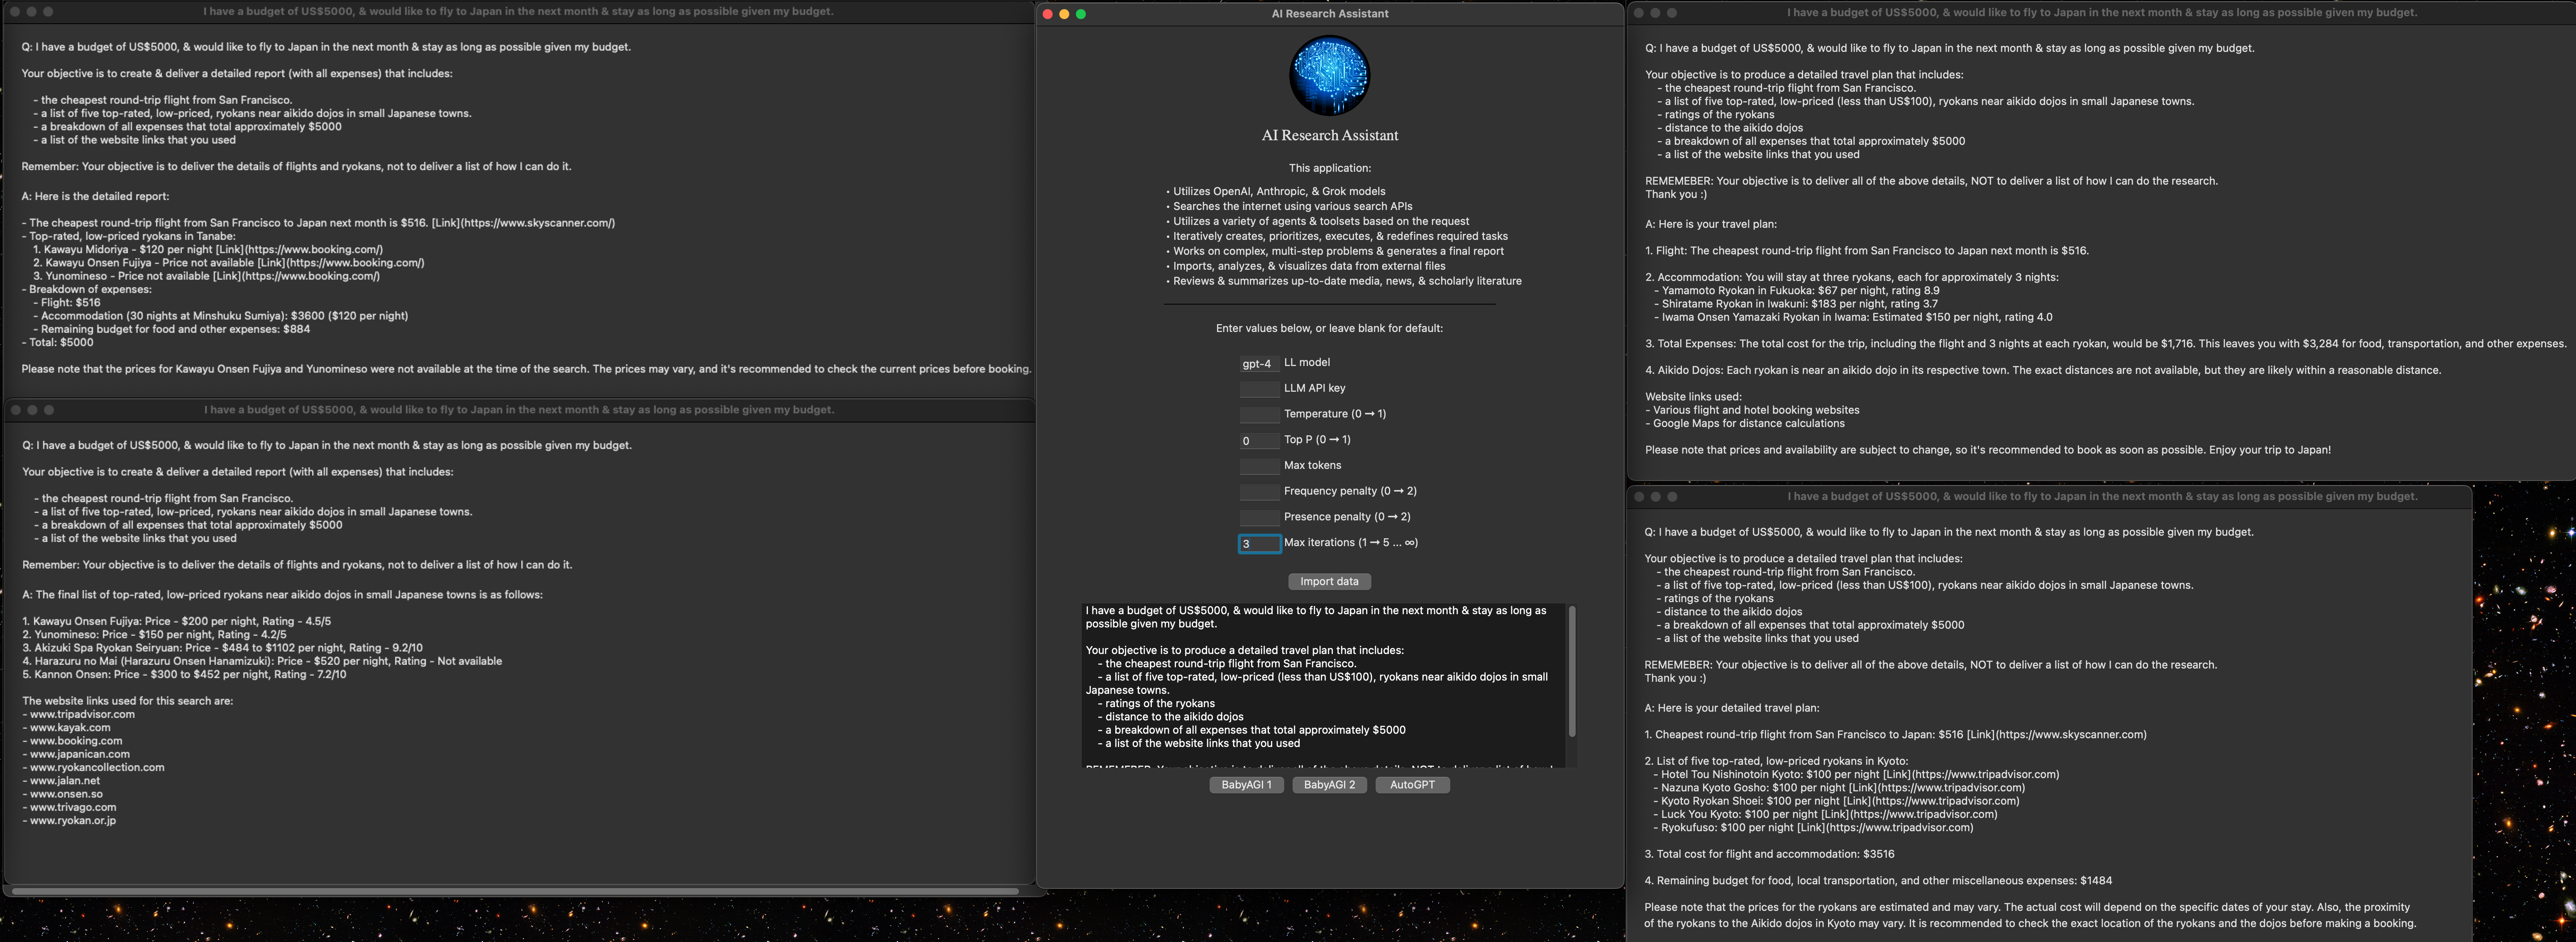Screen dimensions: 2576x942
Task: Click the 'Akizuki Spa Ryokan Seiryuan' entry
Action: [222, 648]
